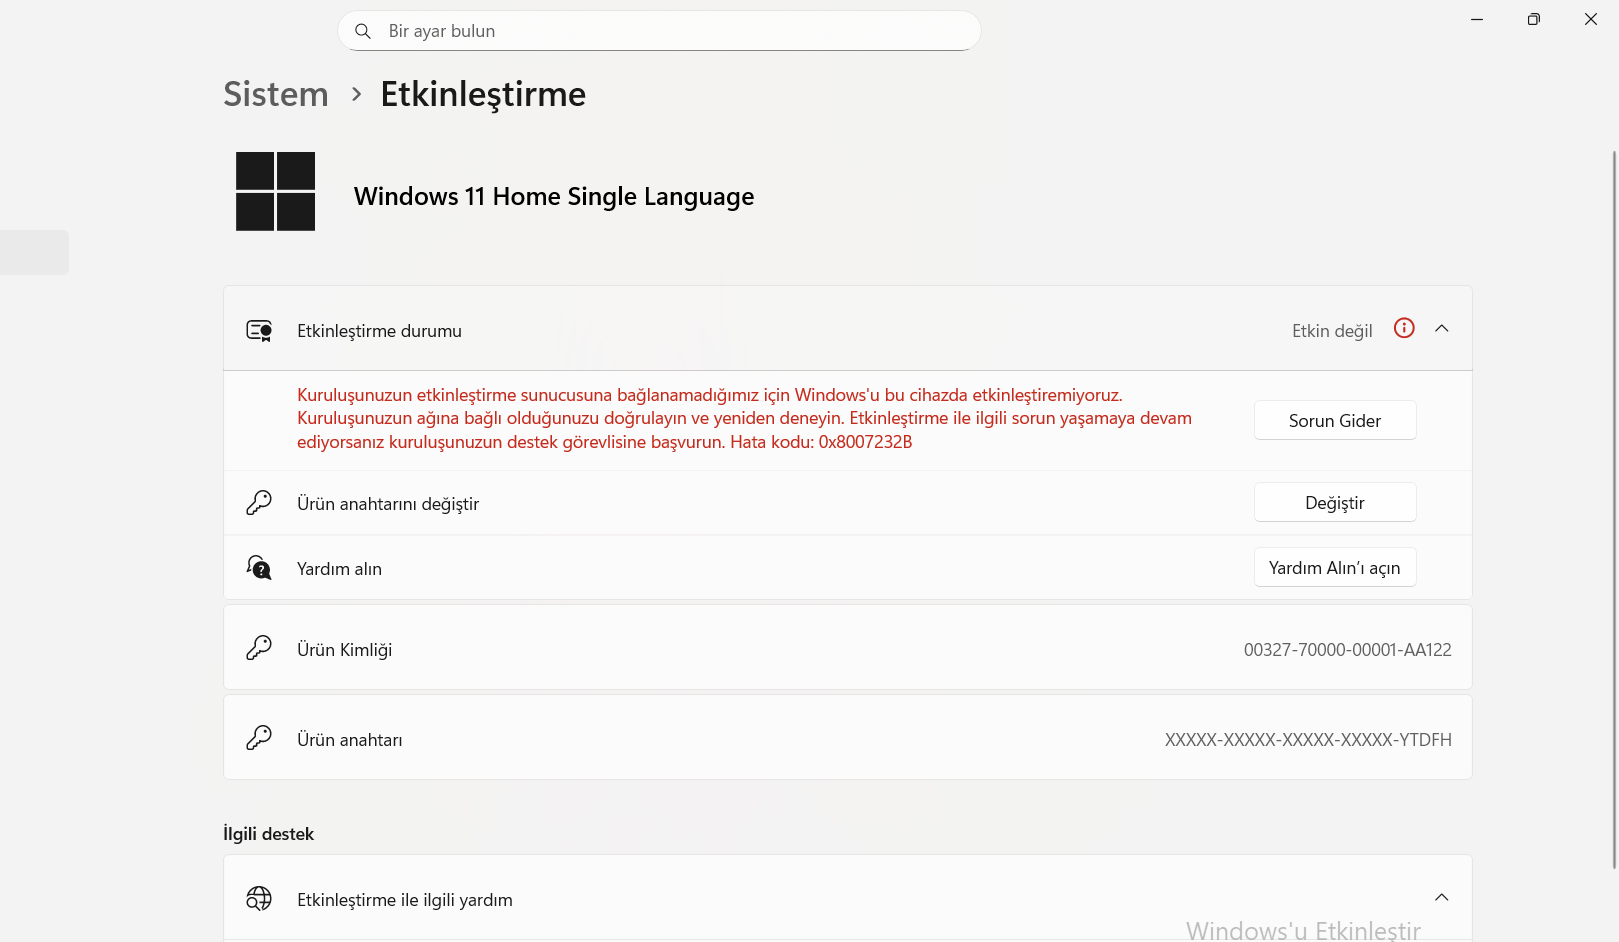Viewport: 1619px width, 942px height.
Task: Click the 'Etkinleştirme durumu' label
Action: [379, 331]
